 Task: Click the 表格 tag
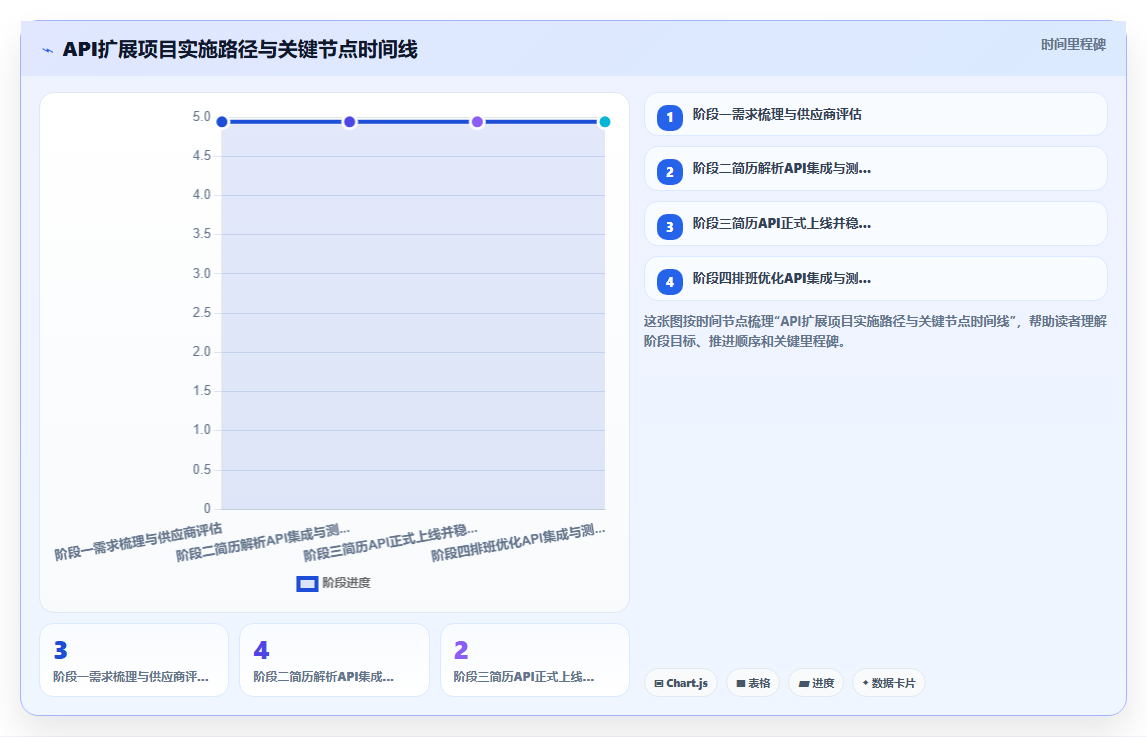click(753, 683)
